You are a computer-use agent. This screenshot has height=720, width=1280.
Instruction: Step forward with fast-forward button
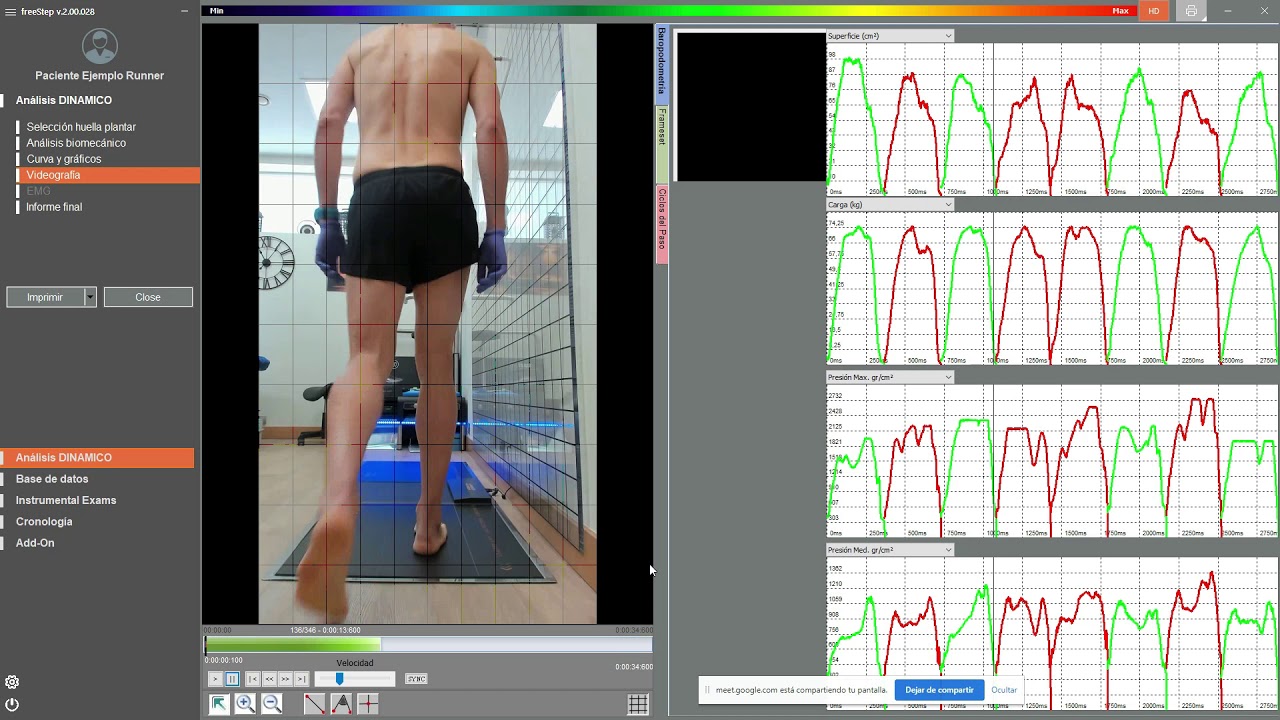coord(285,679)
